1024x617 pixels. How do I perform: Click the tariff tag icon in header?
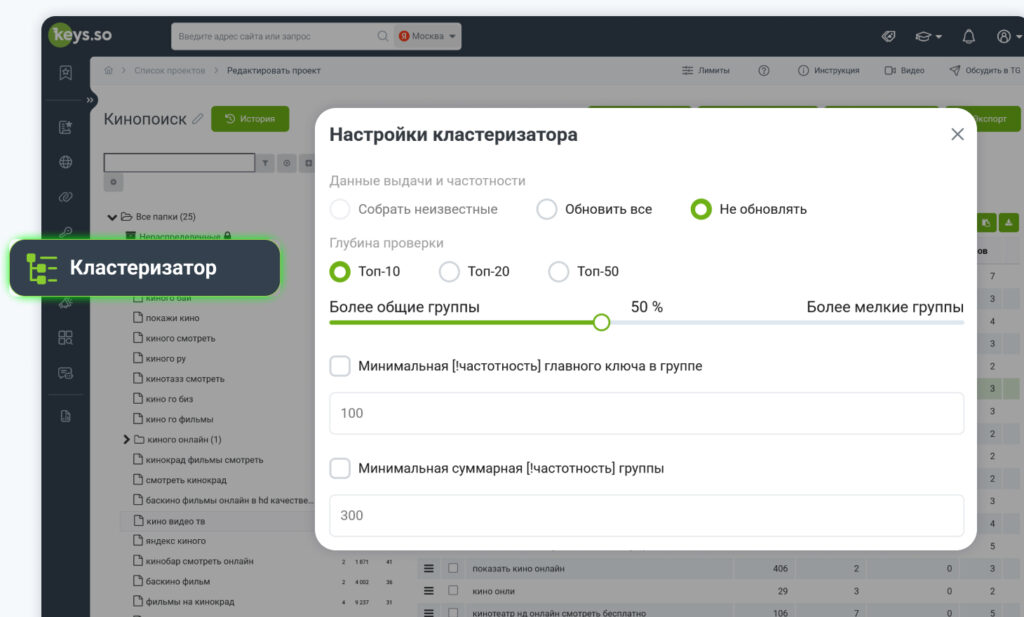[888, 37]
